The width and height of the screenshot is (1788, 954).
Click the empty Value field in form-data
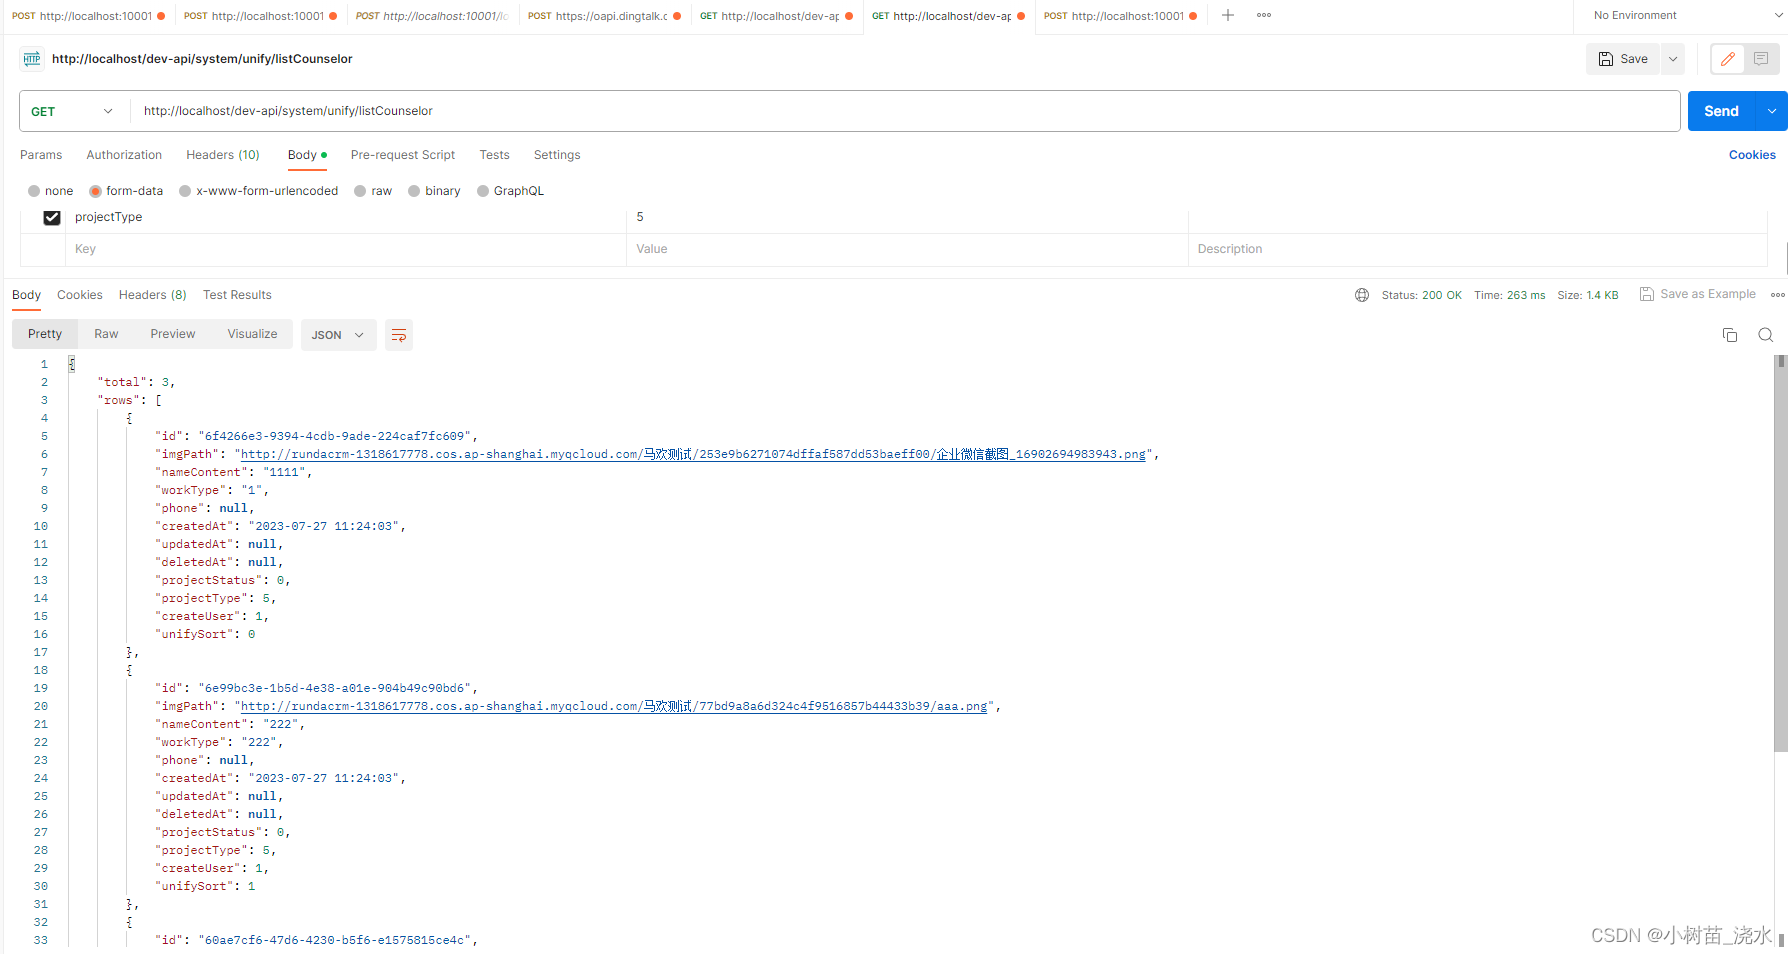point(907,249)
